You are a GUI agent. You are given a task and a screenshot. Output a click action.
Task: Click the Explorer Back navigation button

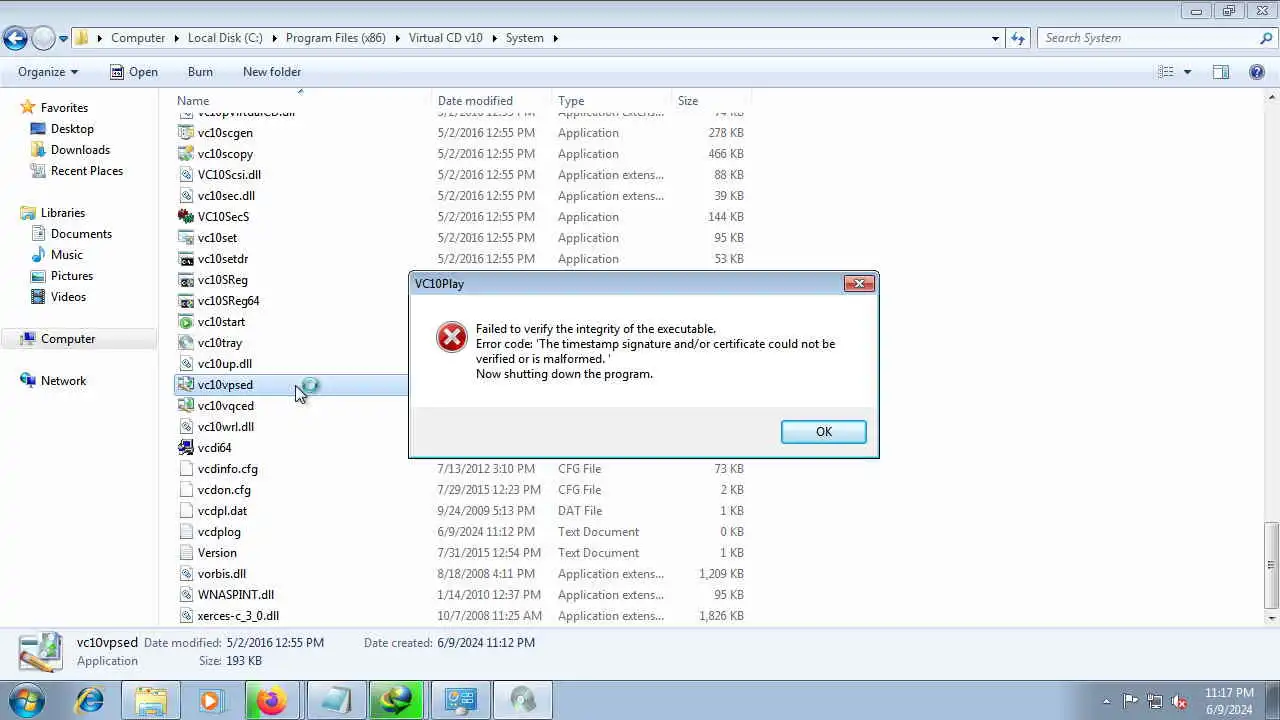click(x=15, y=38)
